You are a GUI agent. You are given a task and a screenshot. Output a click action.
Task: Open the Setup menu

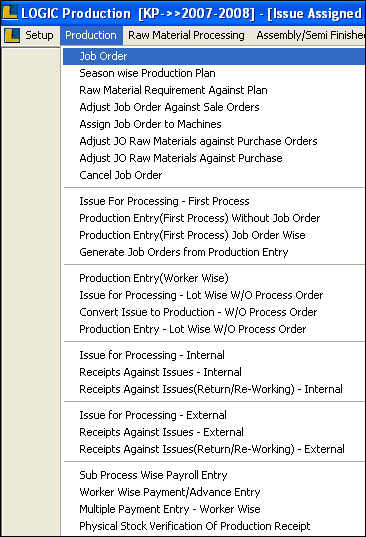coord(39,35)
